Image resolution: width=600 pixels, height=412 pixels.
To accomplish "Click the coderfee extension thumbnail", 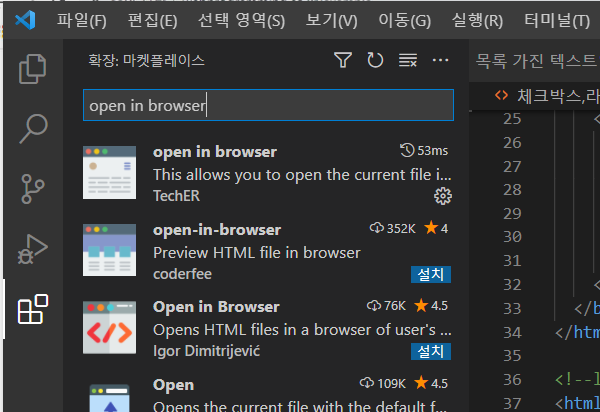I will coord(109,250).
